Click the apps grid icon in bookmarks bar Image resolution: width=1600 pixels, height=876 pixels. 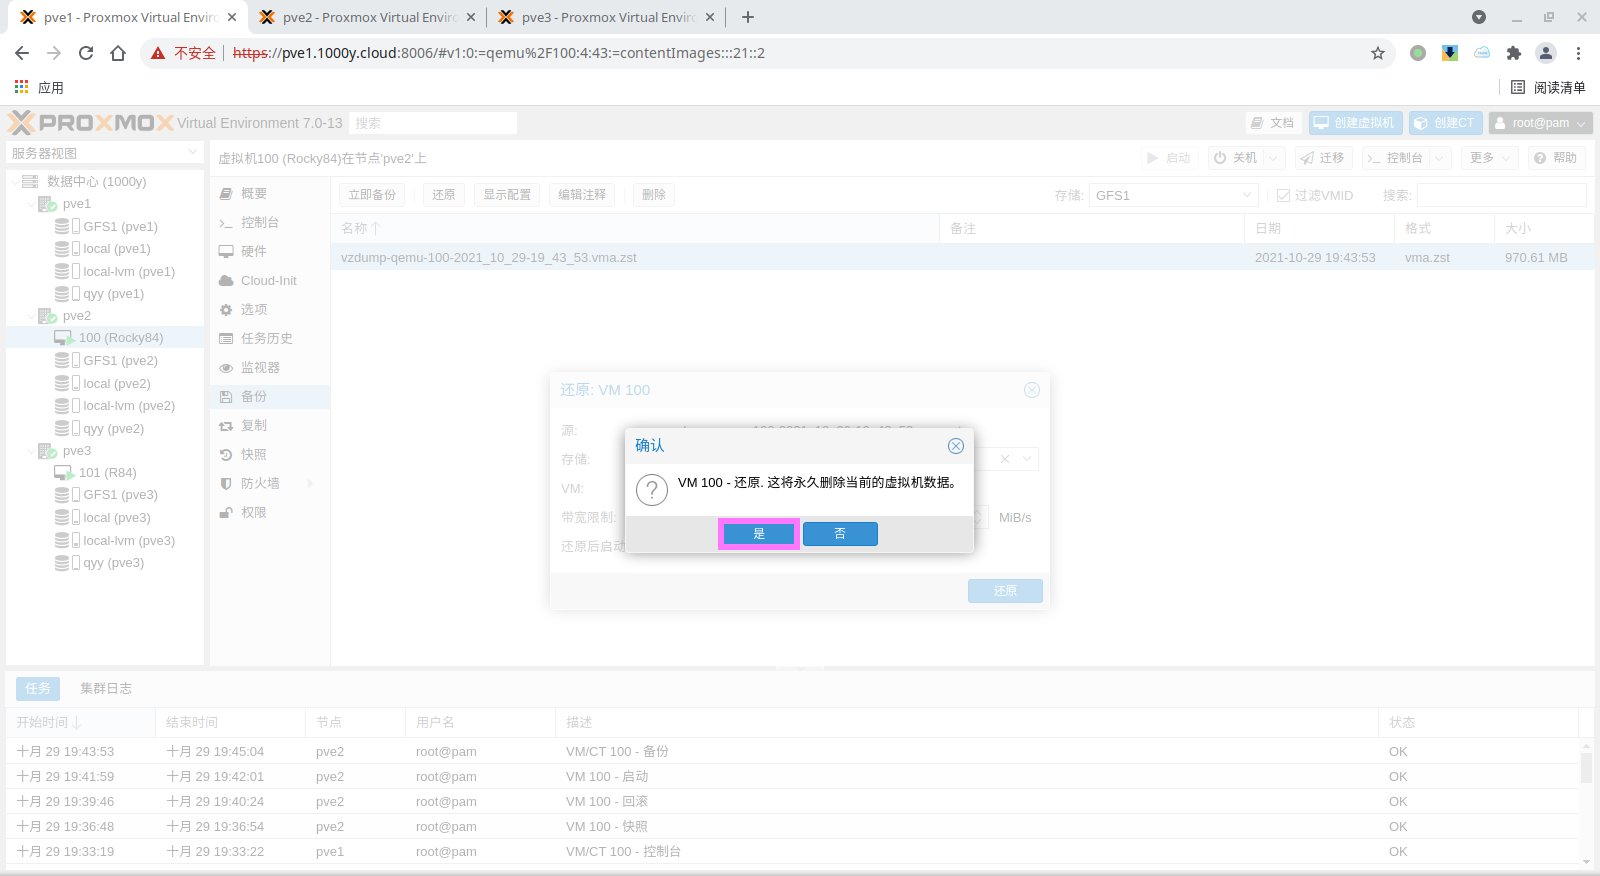21,87
